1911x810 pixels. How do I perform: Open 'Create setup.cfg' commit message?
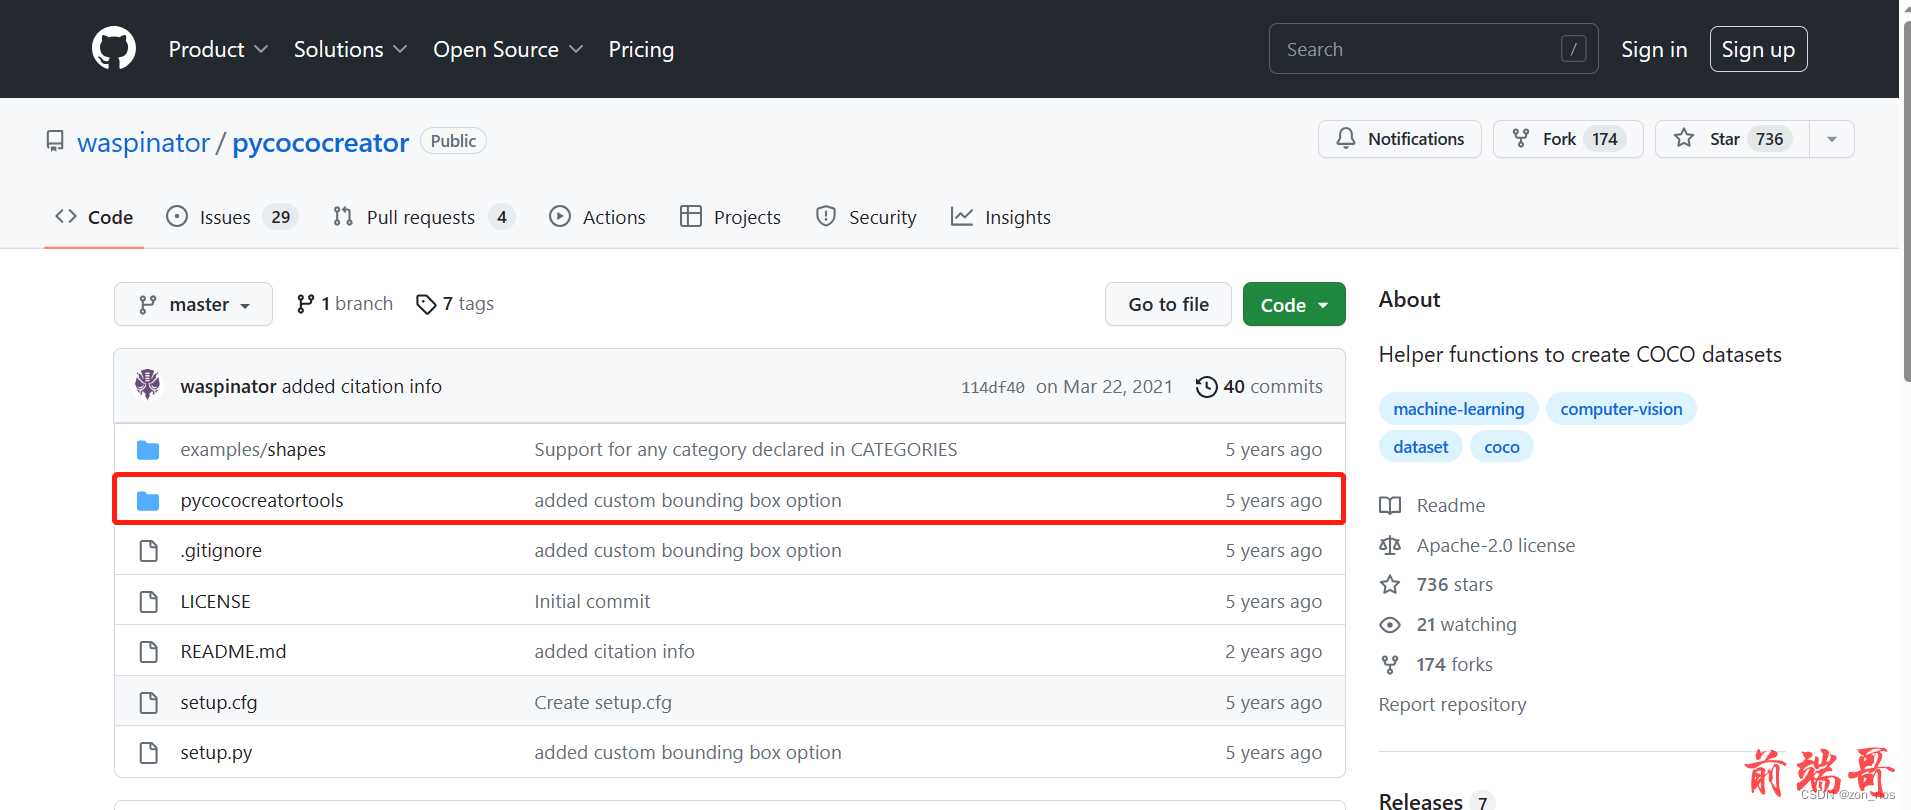[603, 702]
